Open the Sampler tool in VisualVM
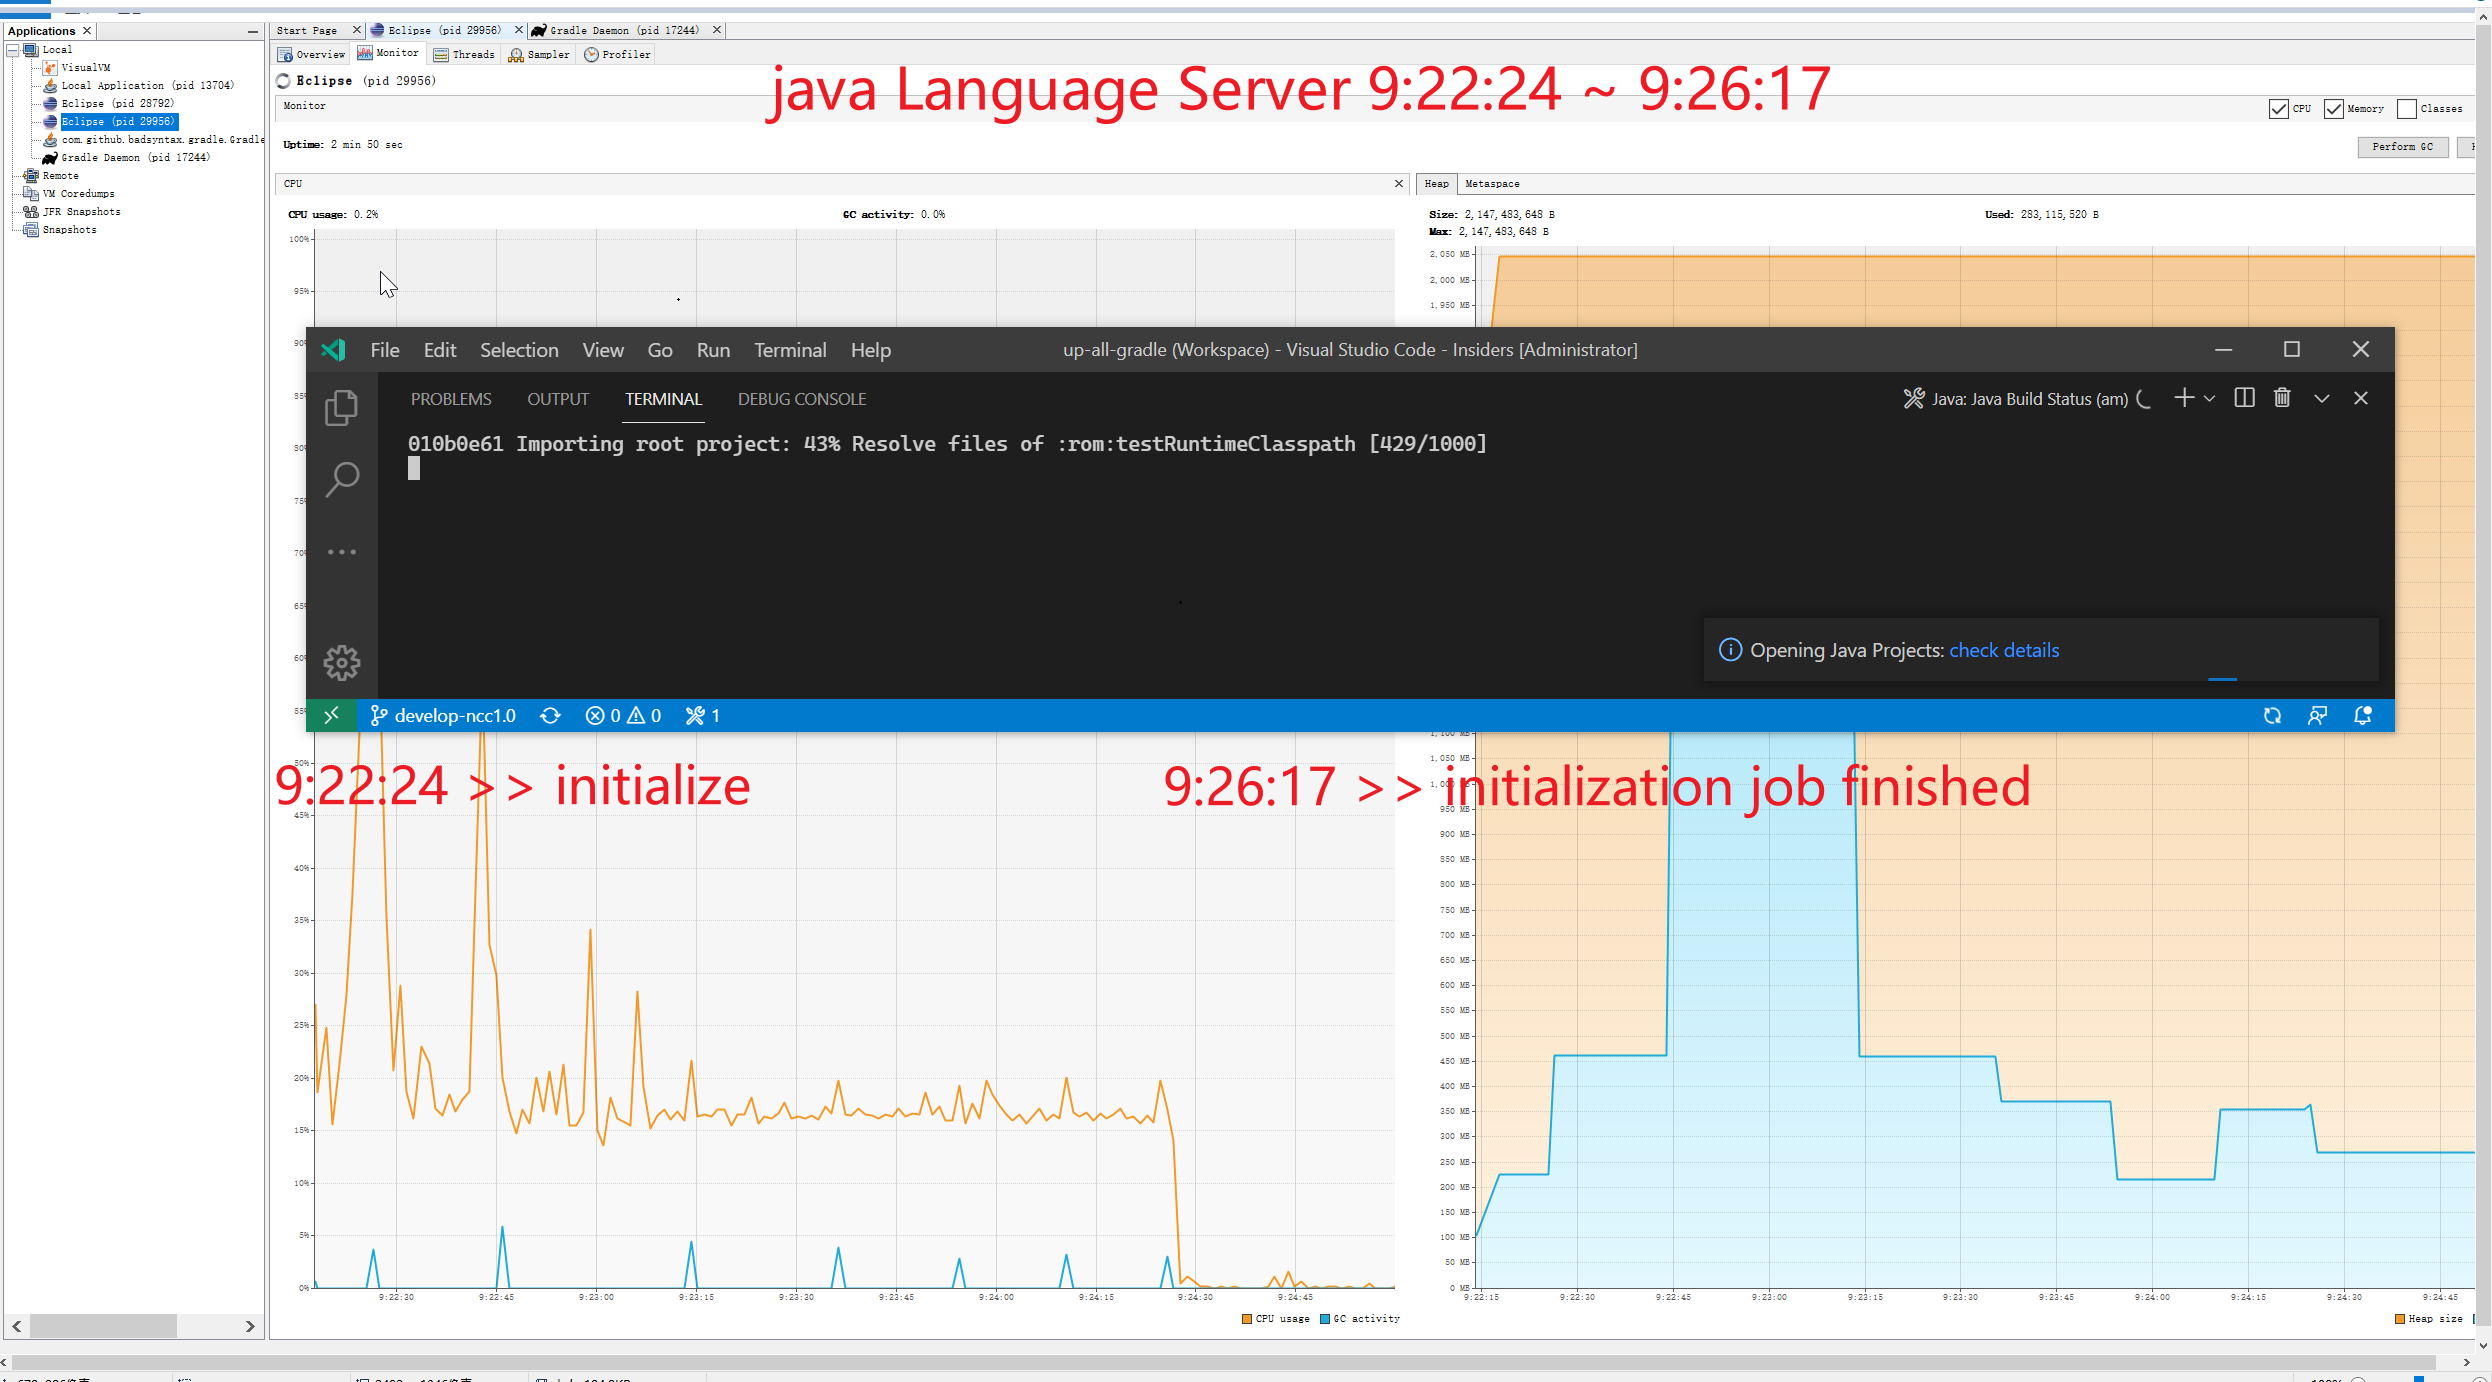 coord(539,55)
